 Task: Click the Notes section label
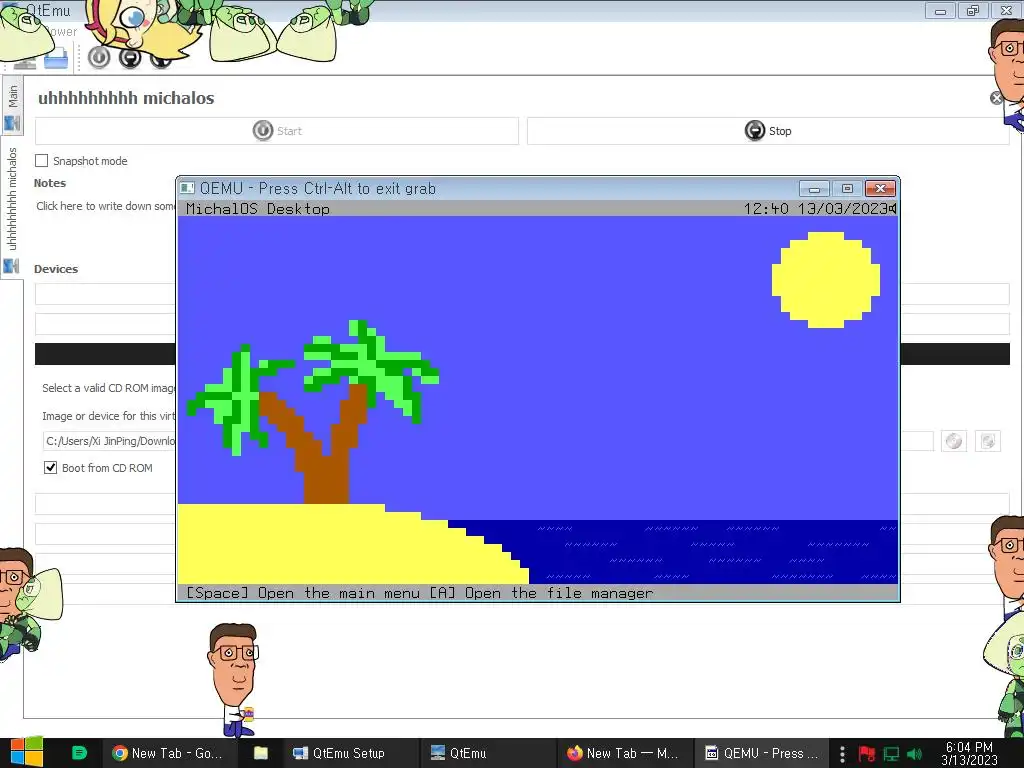coord(50,183)
